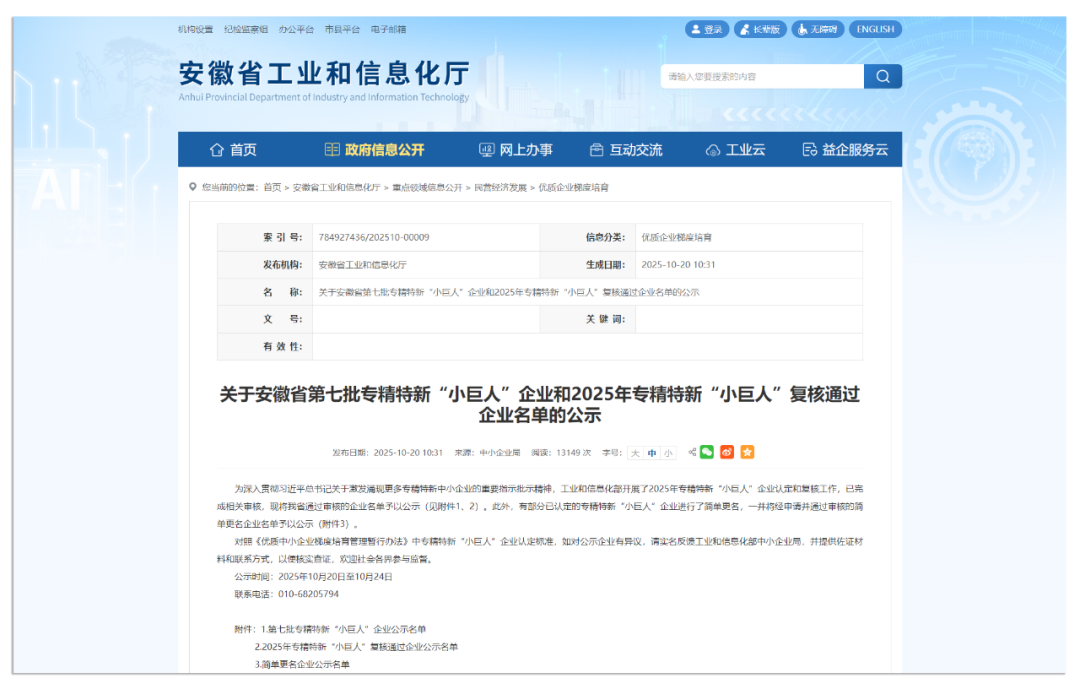Select 小 to shrink article font size
Viewport: 1080px width, 689px height.
tap(668, 452)
